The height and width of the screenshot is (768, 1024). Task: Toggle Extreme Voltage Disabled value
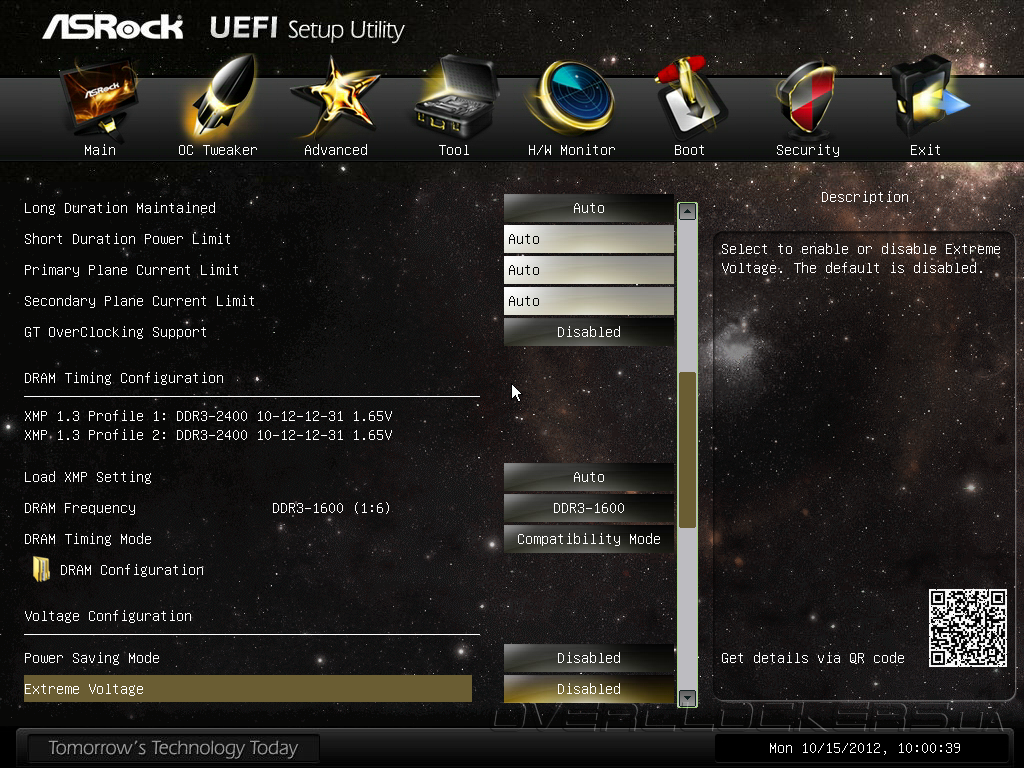(588, 689)
